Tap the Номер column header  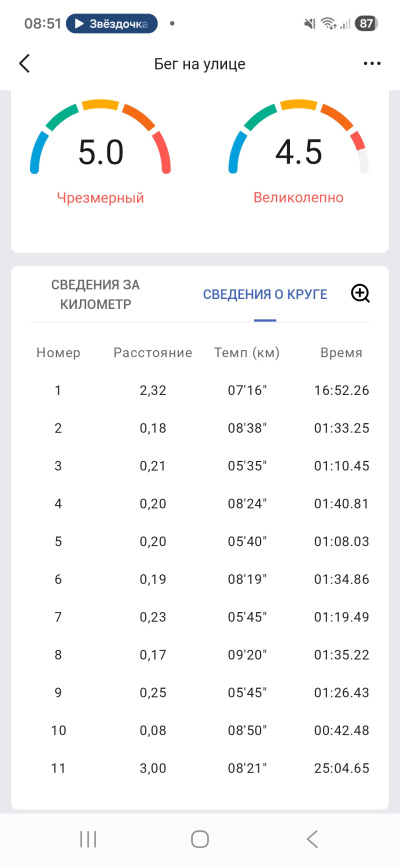pos(58,353)
